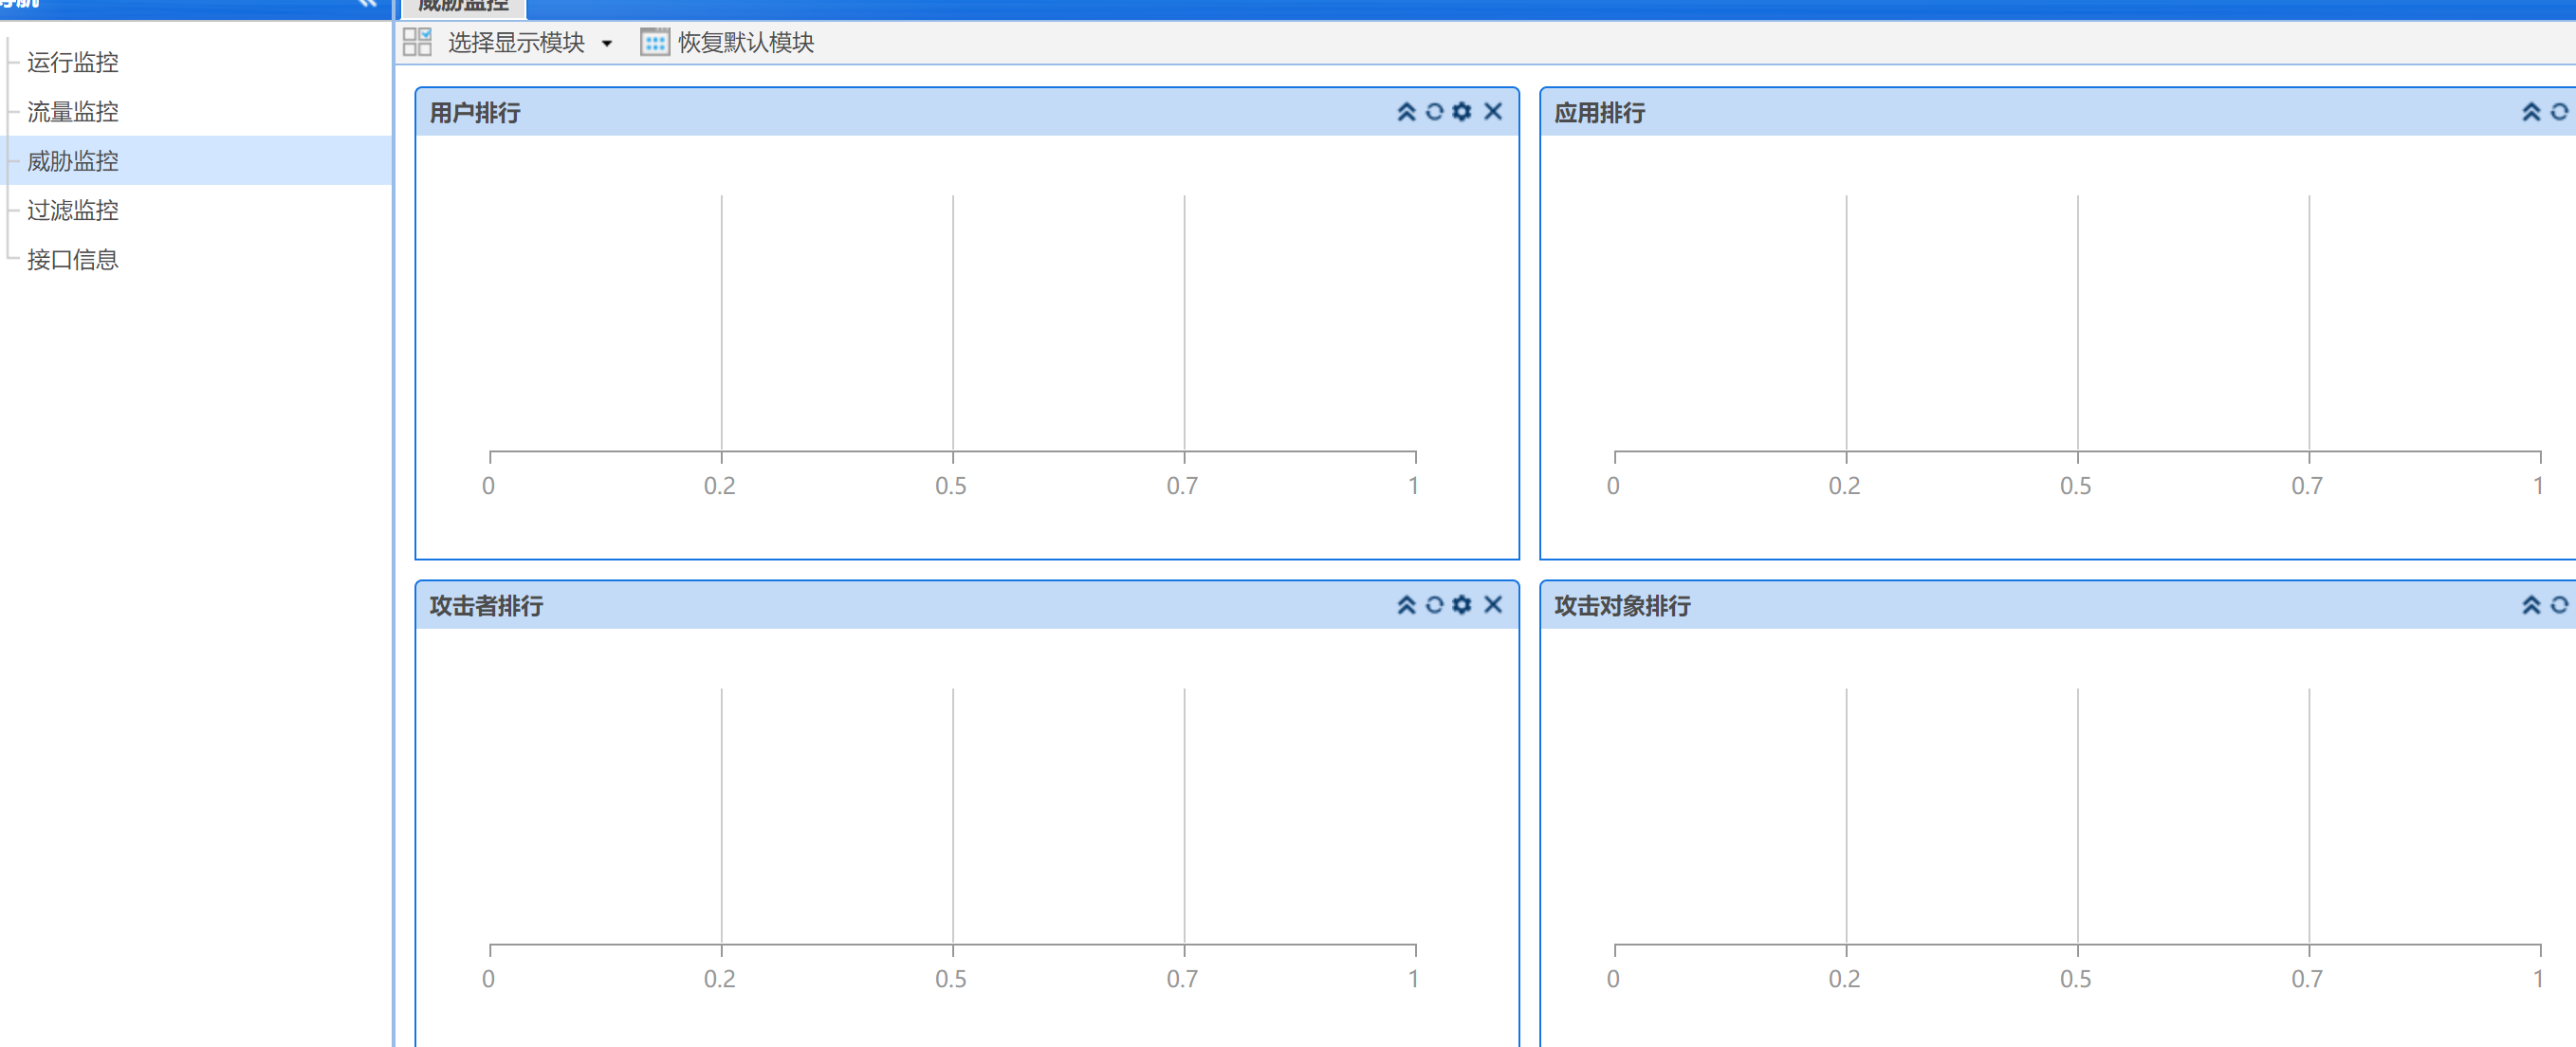Collapse the 用户排行 panel

coord(1406,112)
